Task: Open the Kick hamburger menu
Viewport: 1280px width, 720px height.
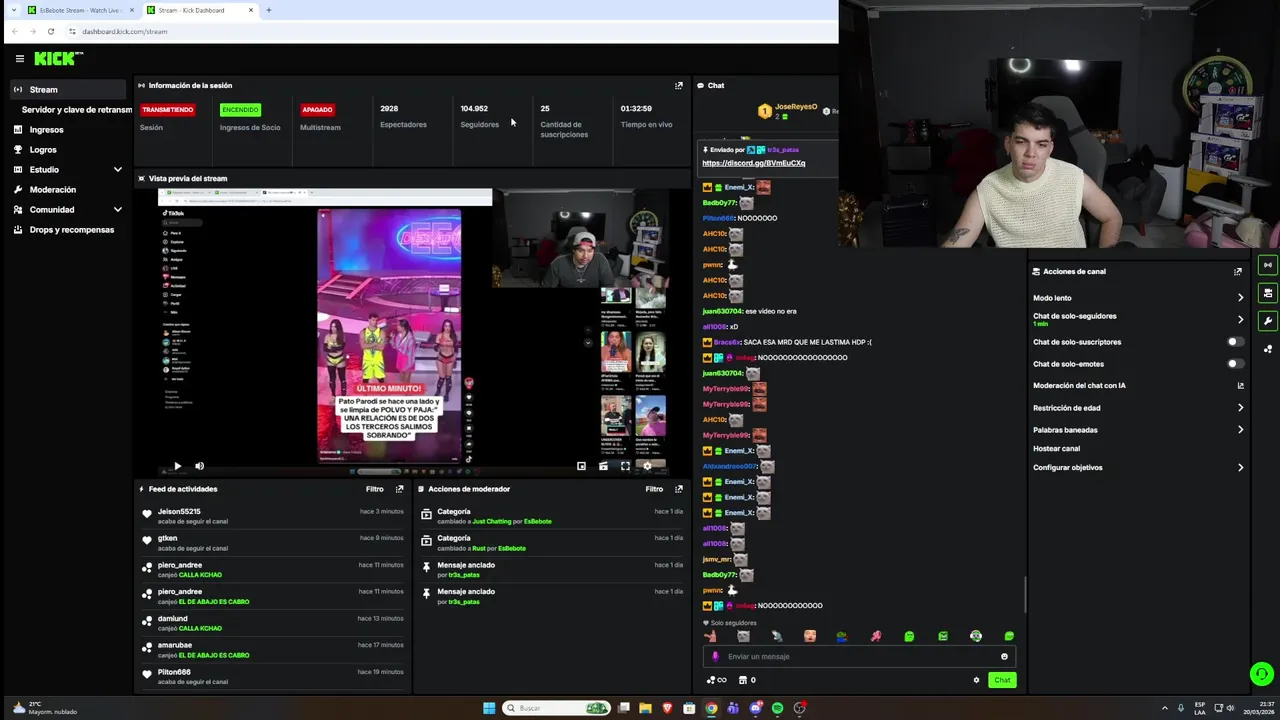Action: [19, 59]
